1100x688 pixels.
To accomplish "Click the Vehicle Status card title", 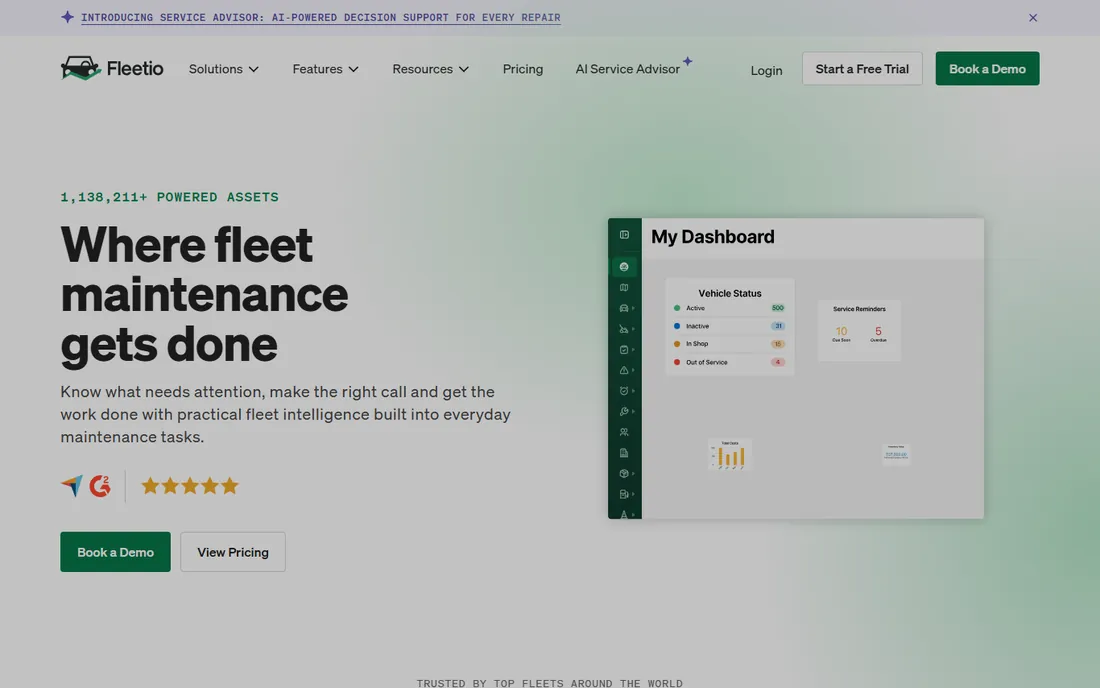I will click(x=730, y=293).
